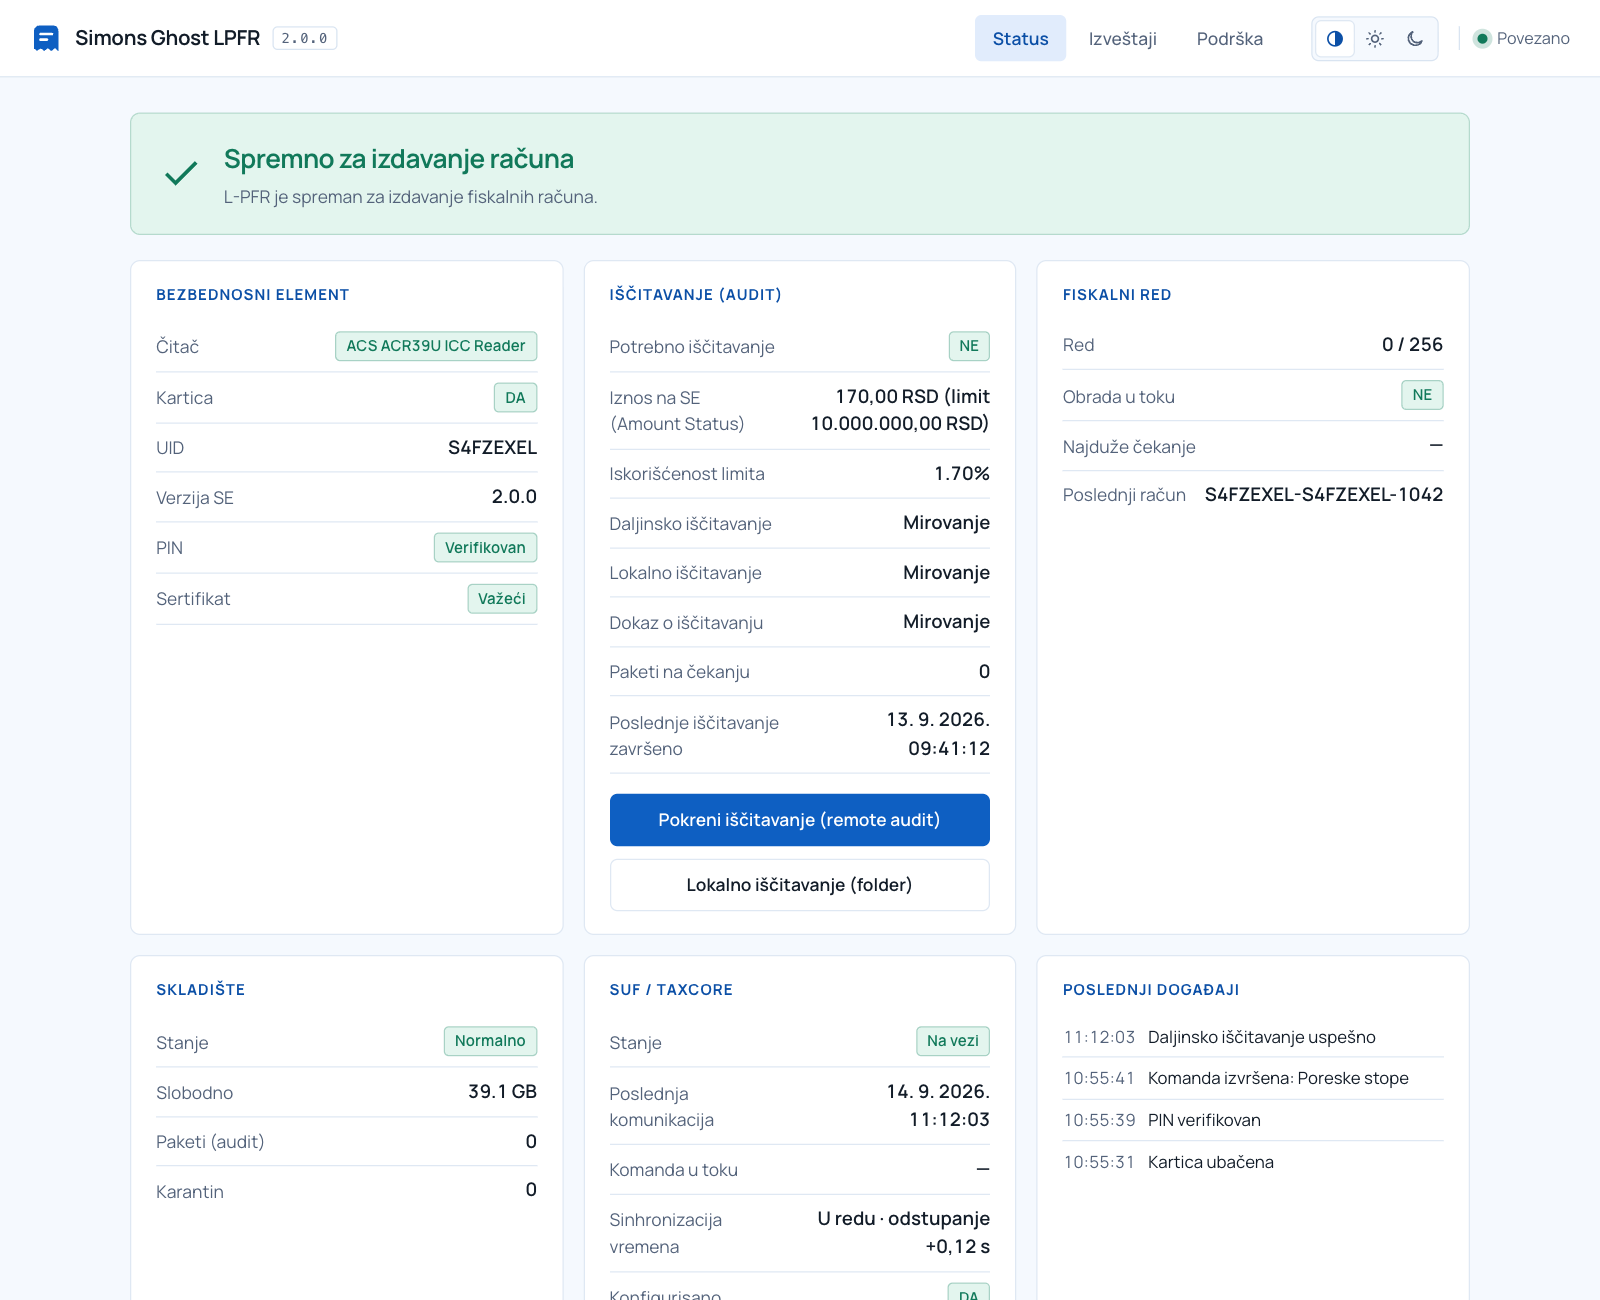This screenshot has width=1600, height=1300.
Task: Start remote audit with Pokreni iščitavanje
Action: point(799,820)
